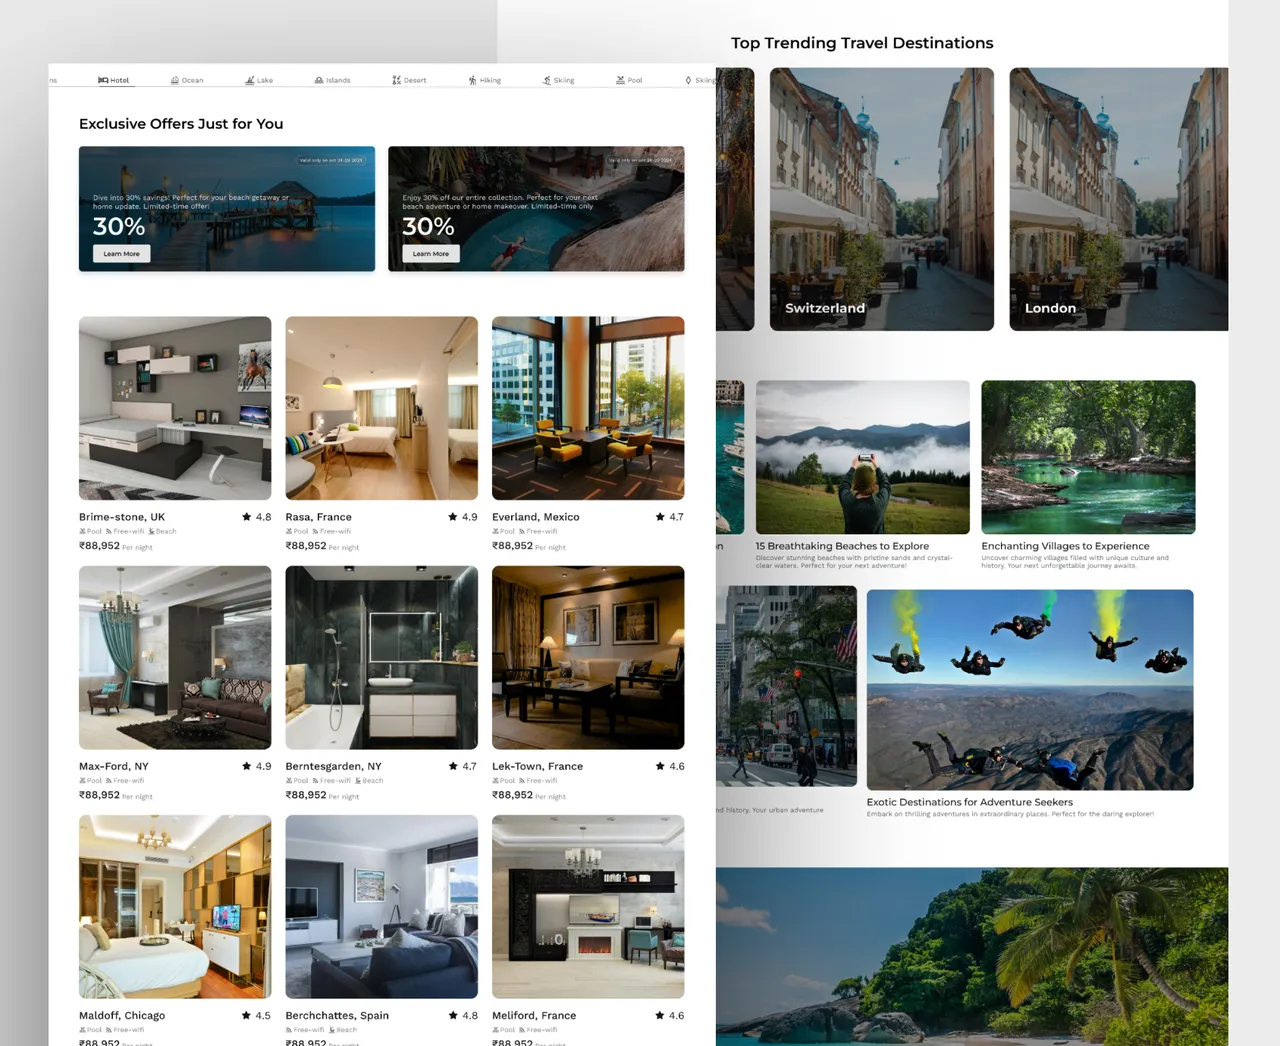Click the star icon for Brime-stone, UK

coord(247,517)
